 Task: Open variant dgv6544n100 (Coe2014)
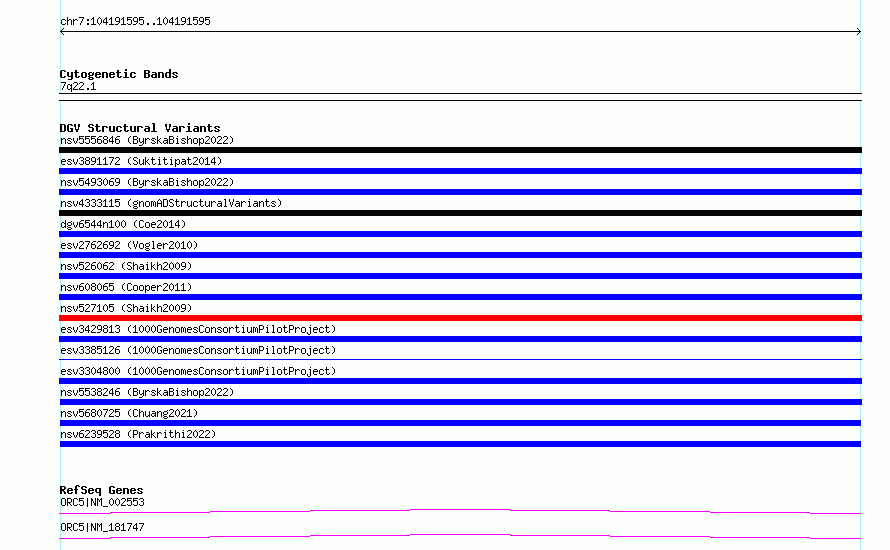pos(123,224)
